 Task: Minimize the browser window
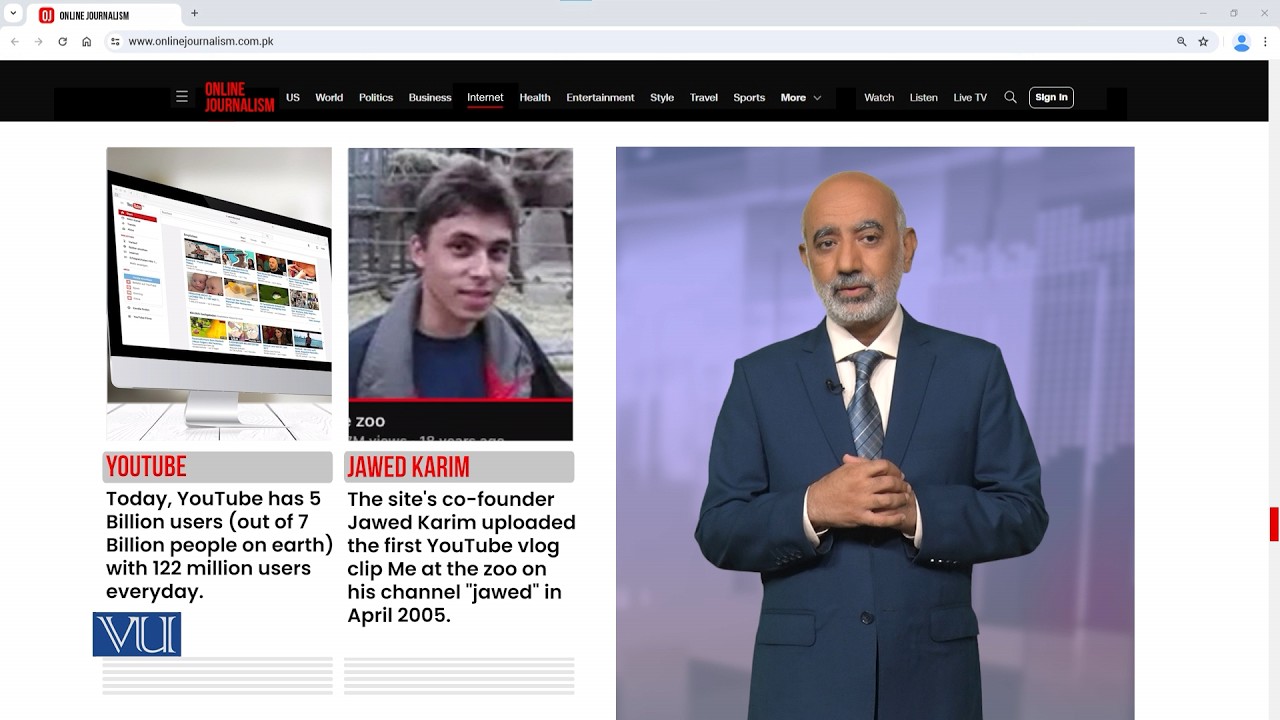pyautogui.click(x=1203, y=13)
